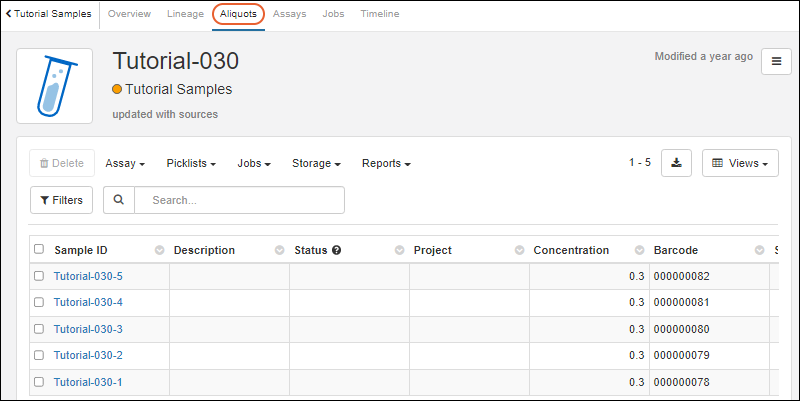The image size is (800, 401).
Task: Open the Tutorial-030-3 sample link
Action: tap(88, 329)
